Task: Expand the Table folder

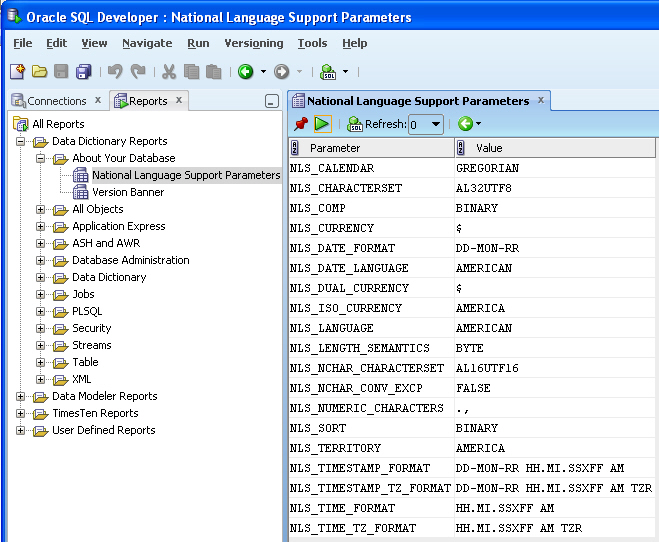Action: click(x=40, y=362)
